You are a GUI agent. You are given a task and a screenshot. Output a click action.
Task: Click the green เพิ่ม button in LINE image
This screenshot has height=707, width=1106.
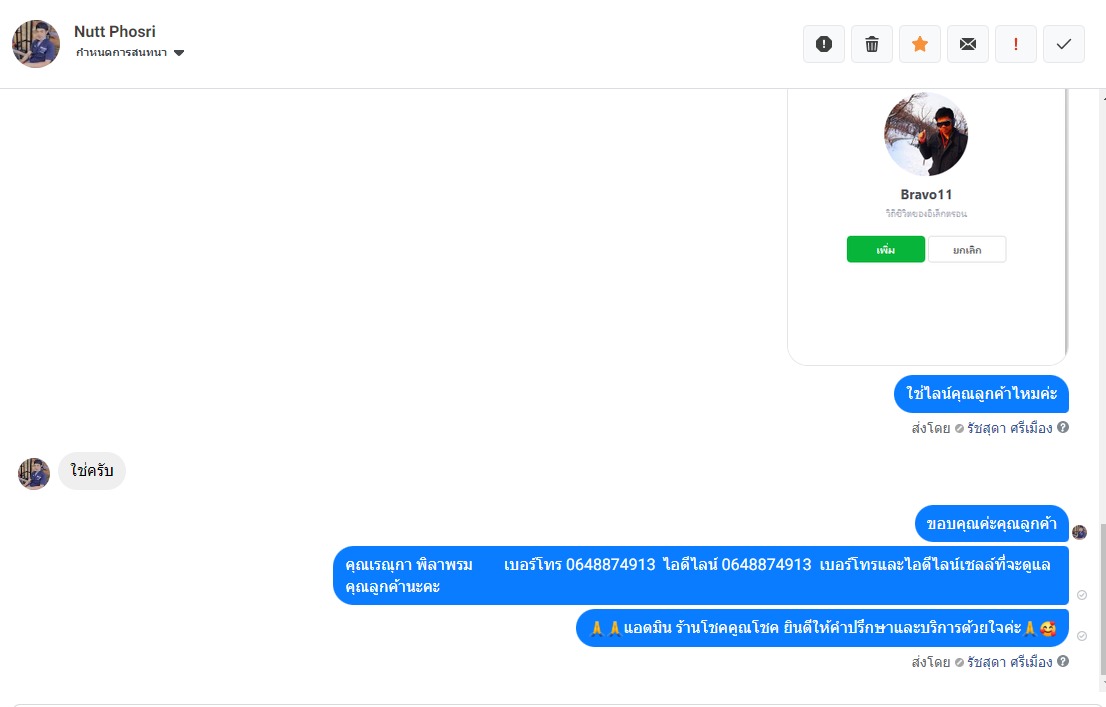(x=886, y=249)
